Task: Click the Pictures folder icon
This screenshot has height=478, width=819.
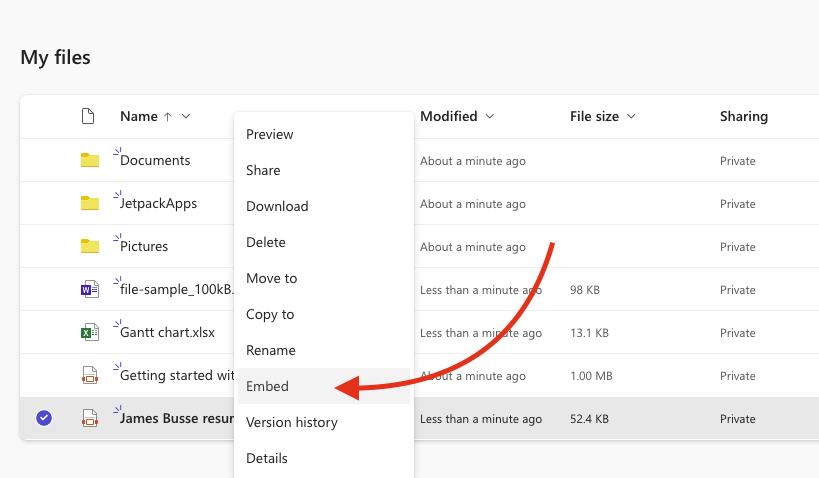Action: tap(90, 246)
